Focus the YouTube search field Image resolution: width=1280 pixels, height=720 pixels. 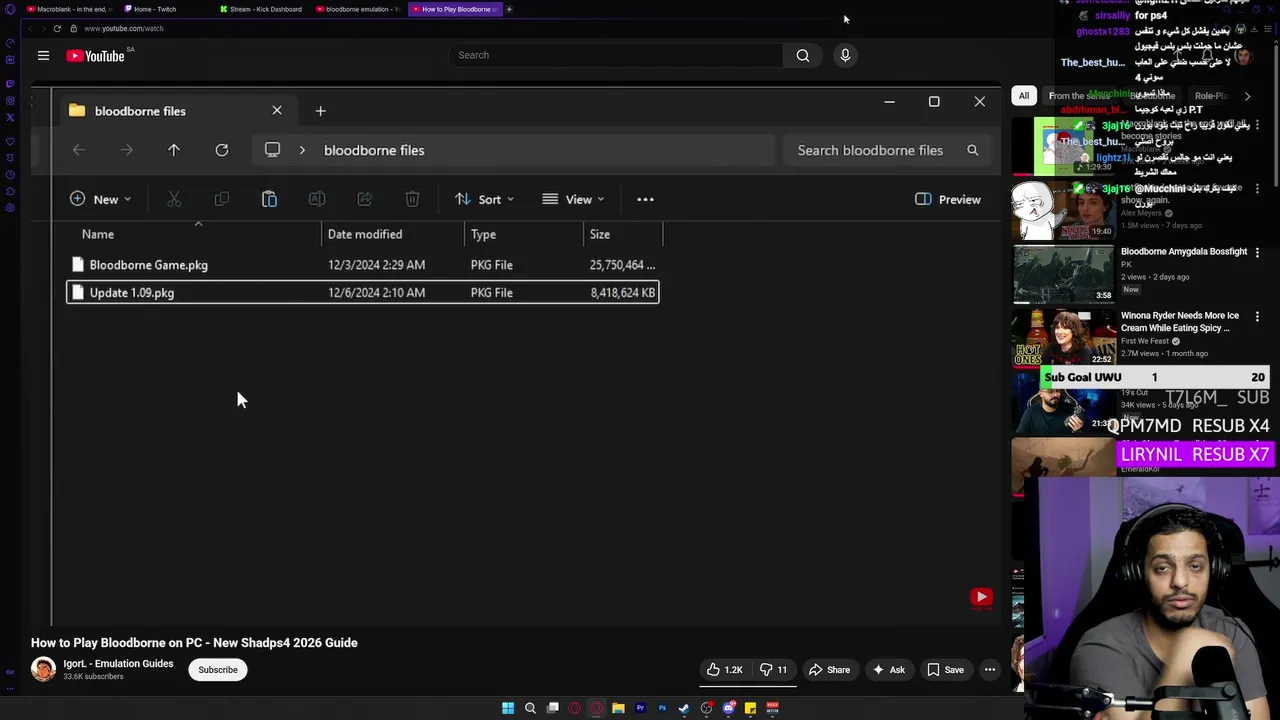[615, 55]
